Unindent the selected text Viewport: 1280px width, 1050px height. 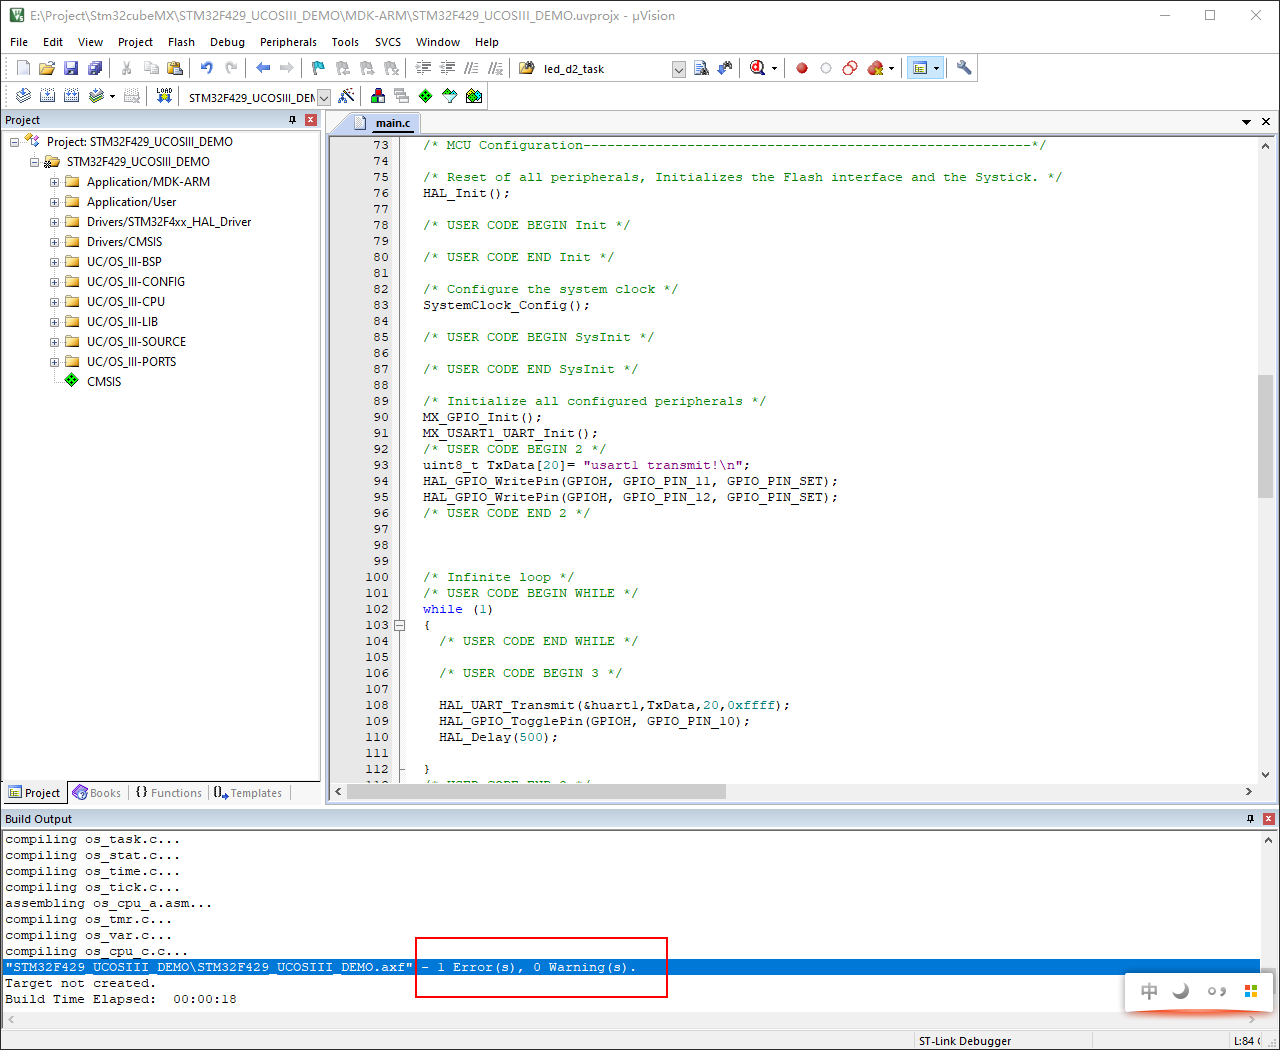[447, 68]
